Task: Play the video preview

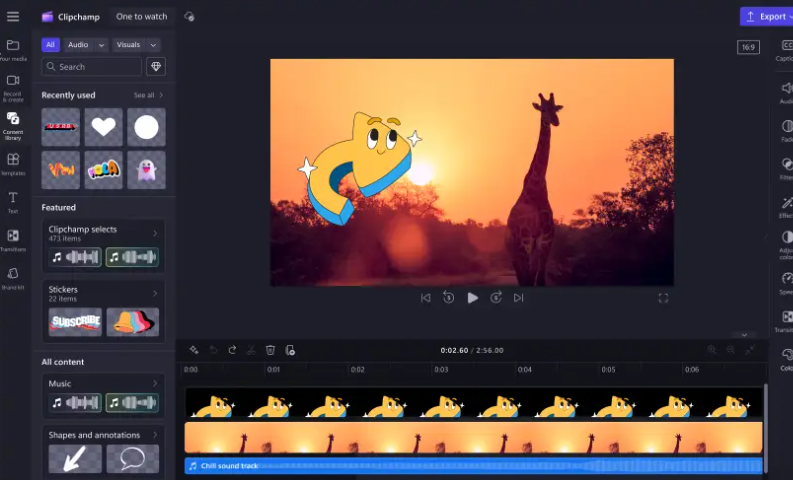Action: (472, 298)
